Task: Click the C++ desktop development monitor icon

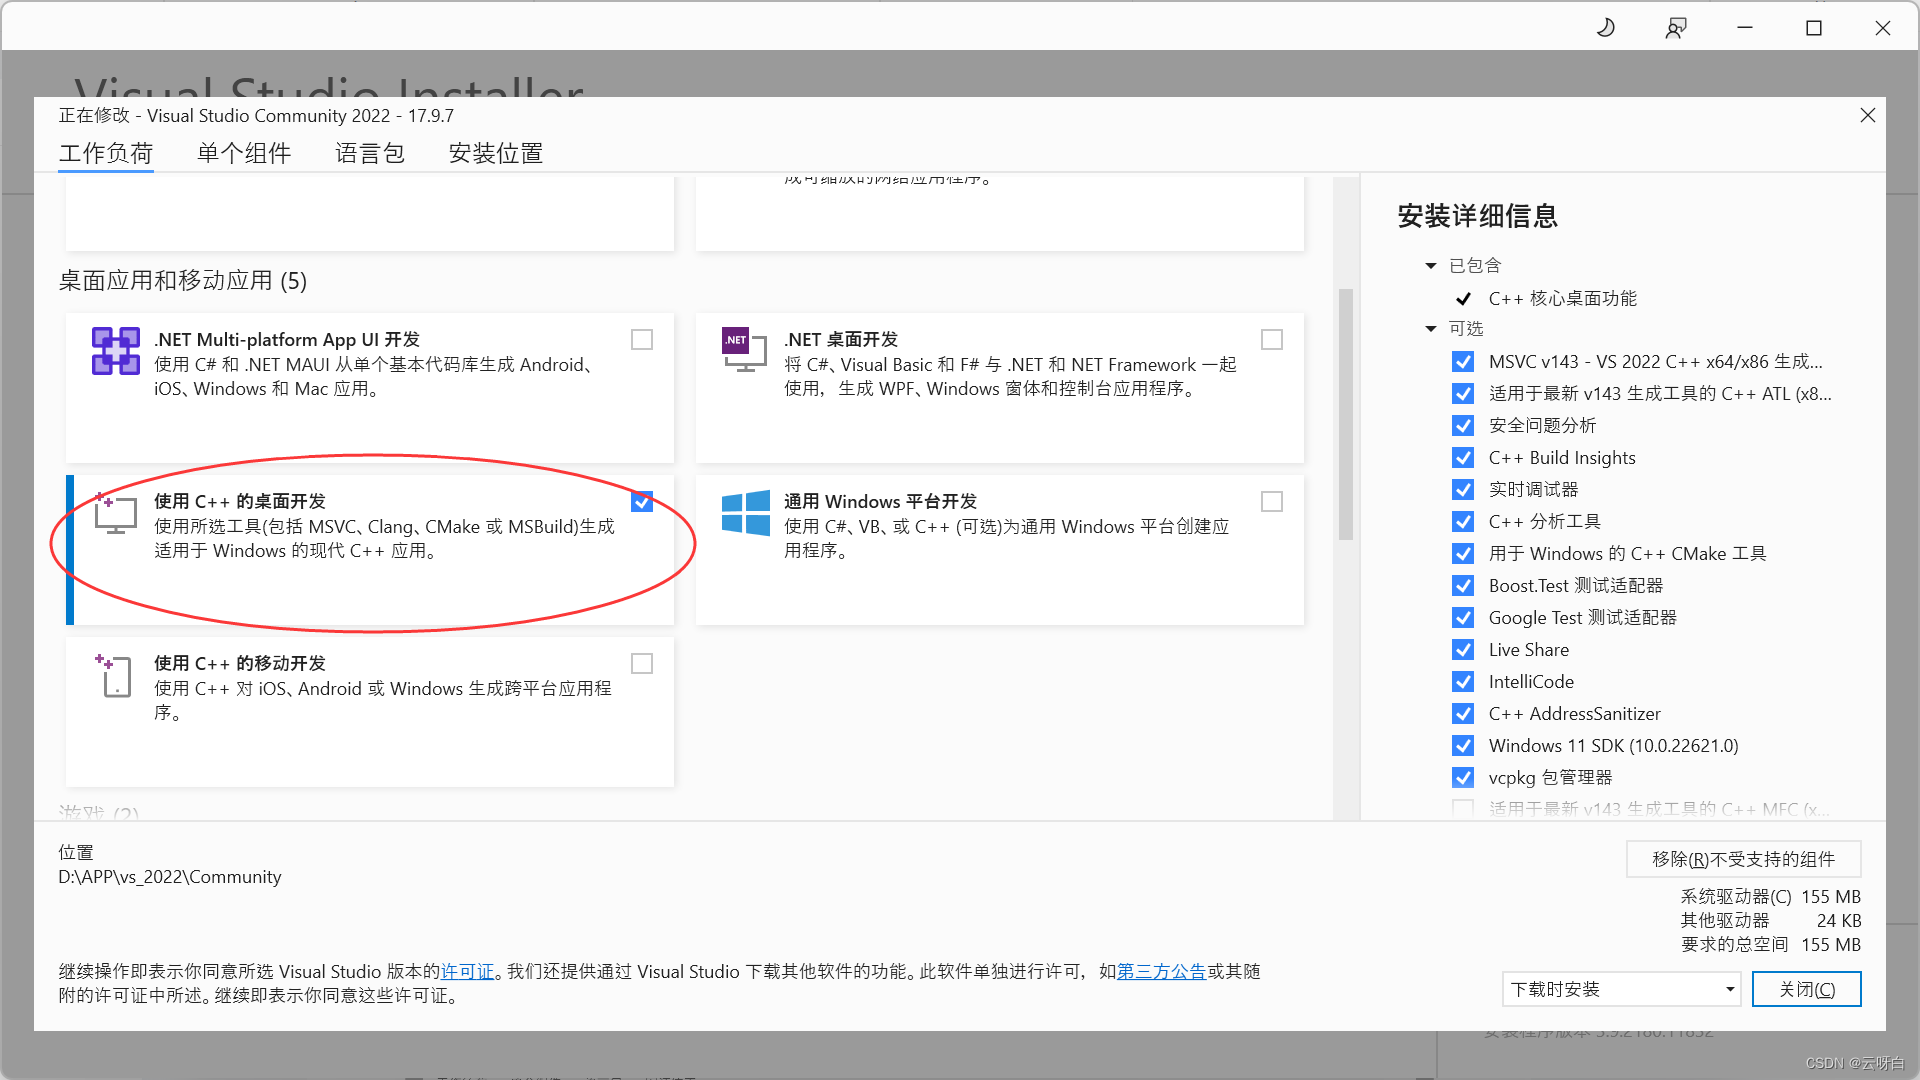Action: click(x=115, y=513)
